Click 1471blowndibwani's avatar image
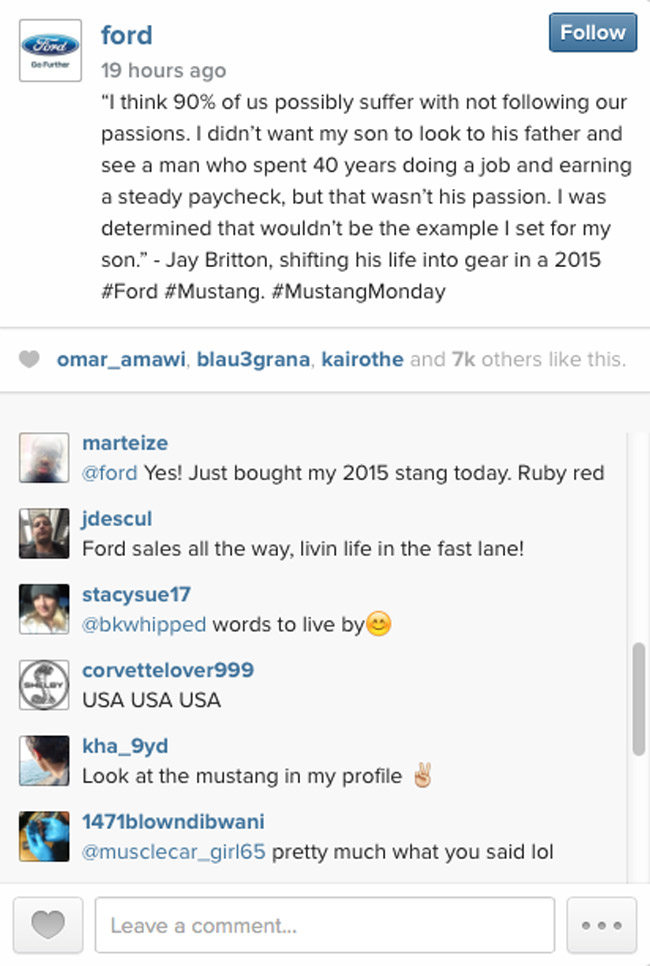The width and height of the screenshot is (650, 966). [44, 837]
